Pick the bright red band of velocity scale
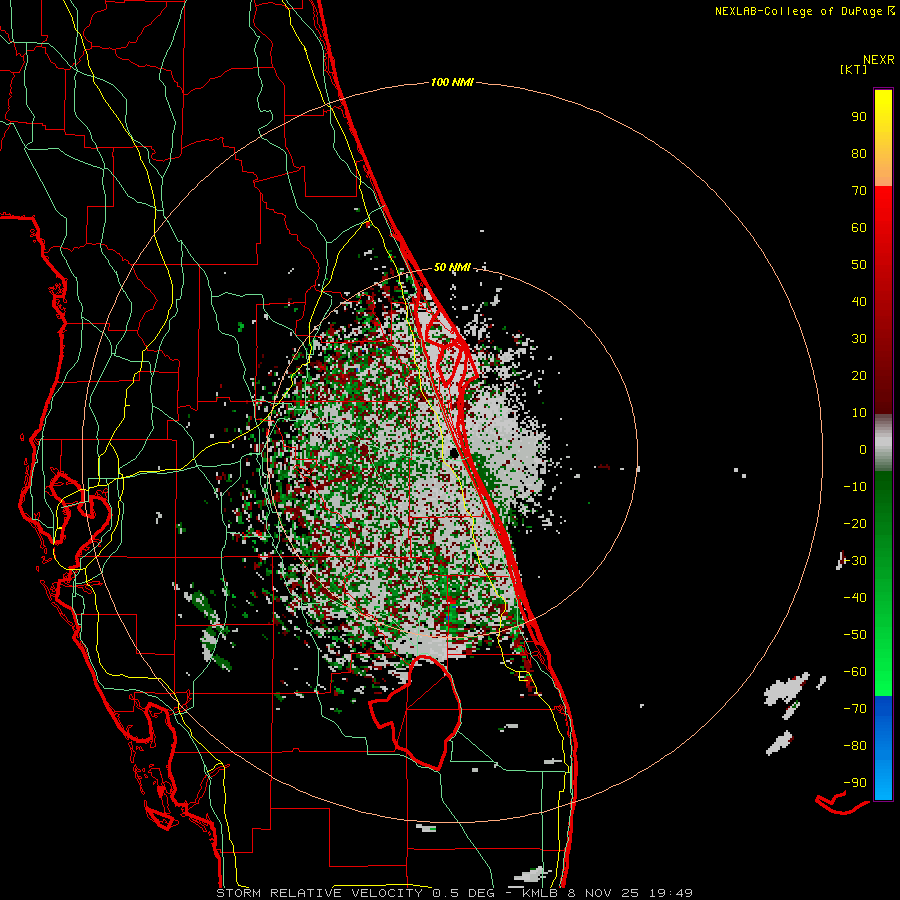Viewport: 900px width, 900px height. tap(883, 300)
